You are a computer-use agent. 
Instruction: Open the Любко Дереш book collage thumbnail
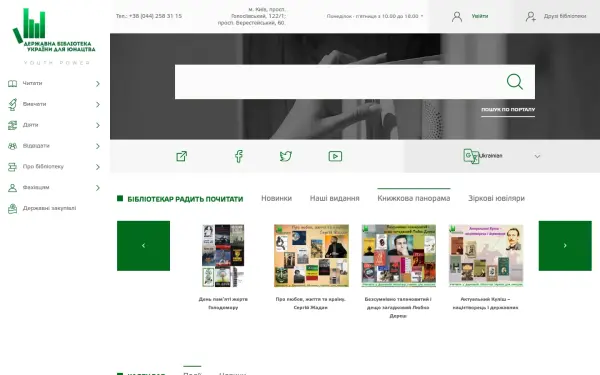(398, 256)
